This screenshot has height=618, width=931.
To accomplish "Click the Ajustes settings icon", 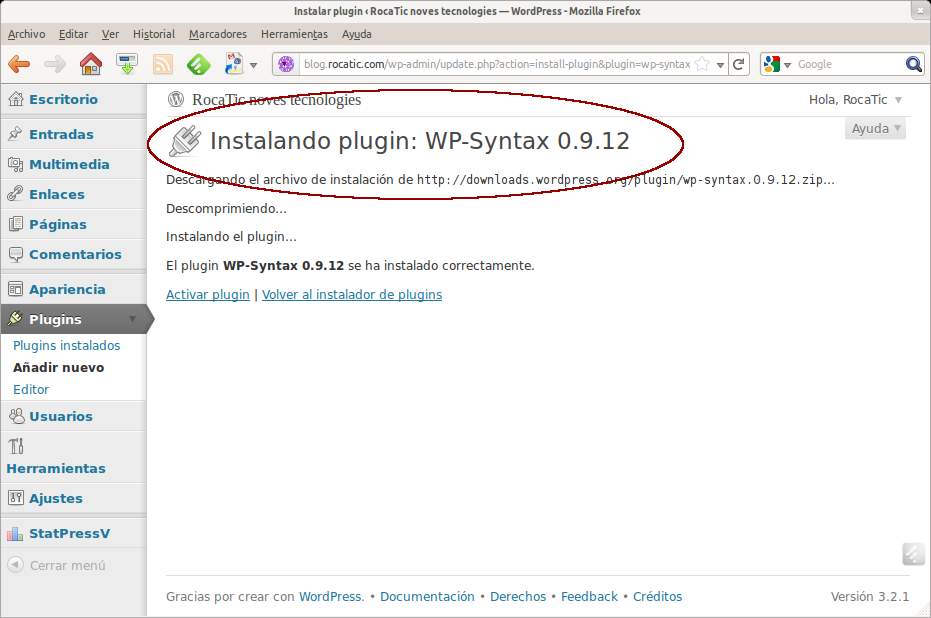I will [16, 498].
